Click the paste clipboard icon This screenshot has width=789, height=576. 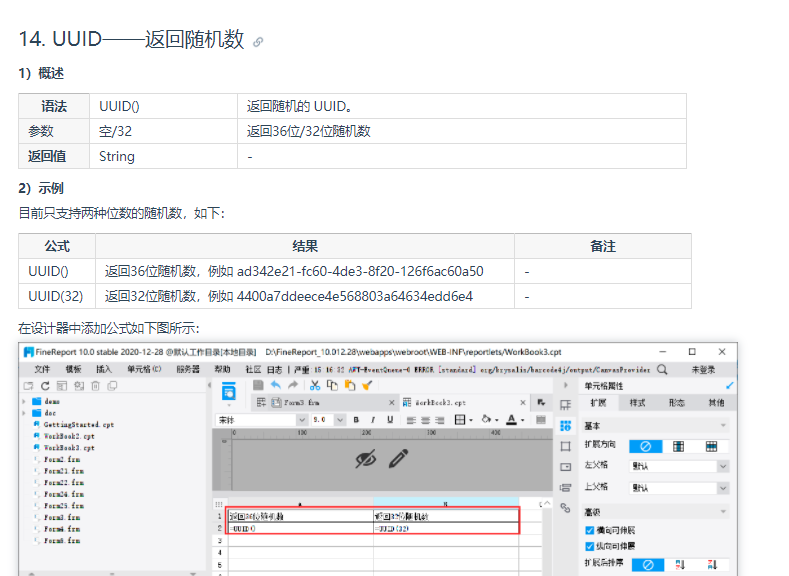350,385
